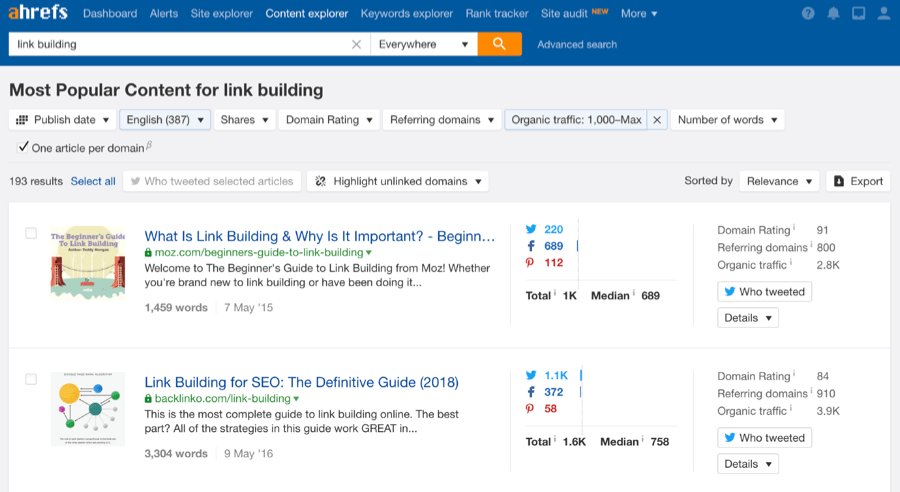Open Keywords explorer menu item
The height and width of the screenshot is (492, 900).
pyautogui.click(x=406, y=13)
